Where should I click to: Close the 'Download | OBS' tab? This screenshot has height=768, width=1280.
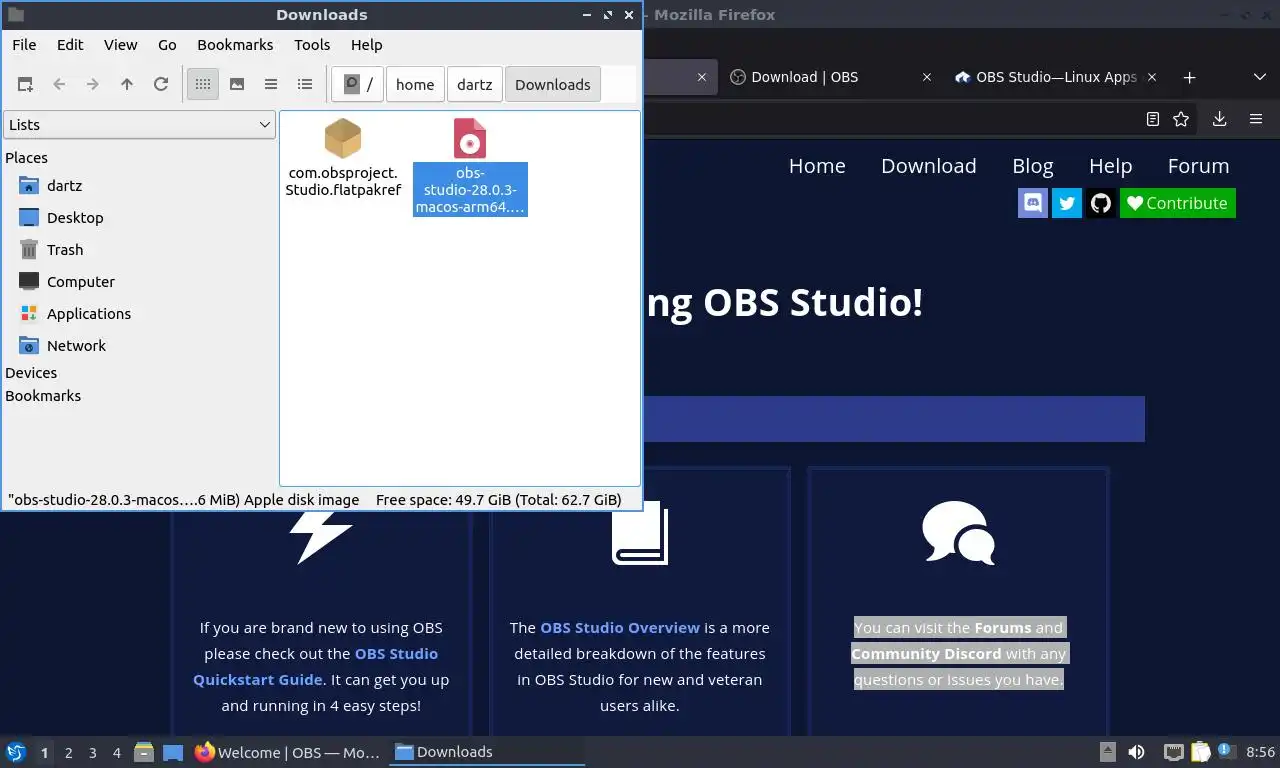[926, 77]
